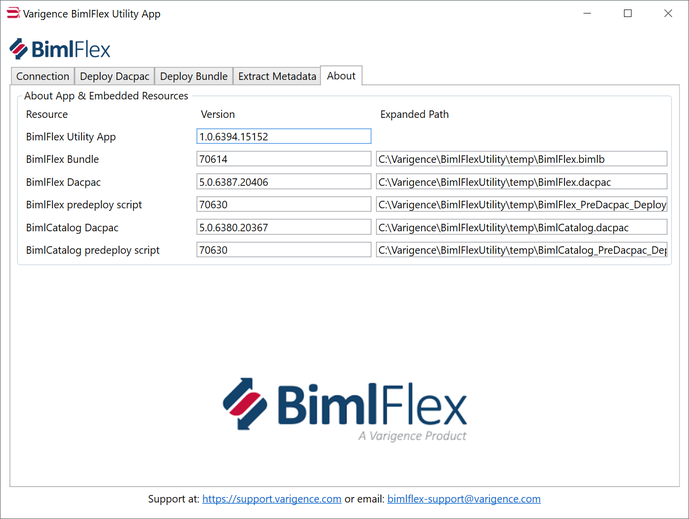Click the bimlflex-support@varigence.com email link

point(464,499)
